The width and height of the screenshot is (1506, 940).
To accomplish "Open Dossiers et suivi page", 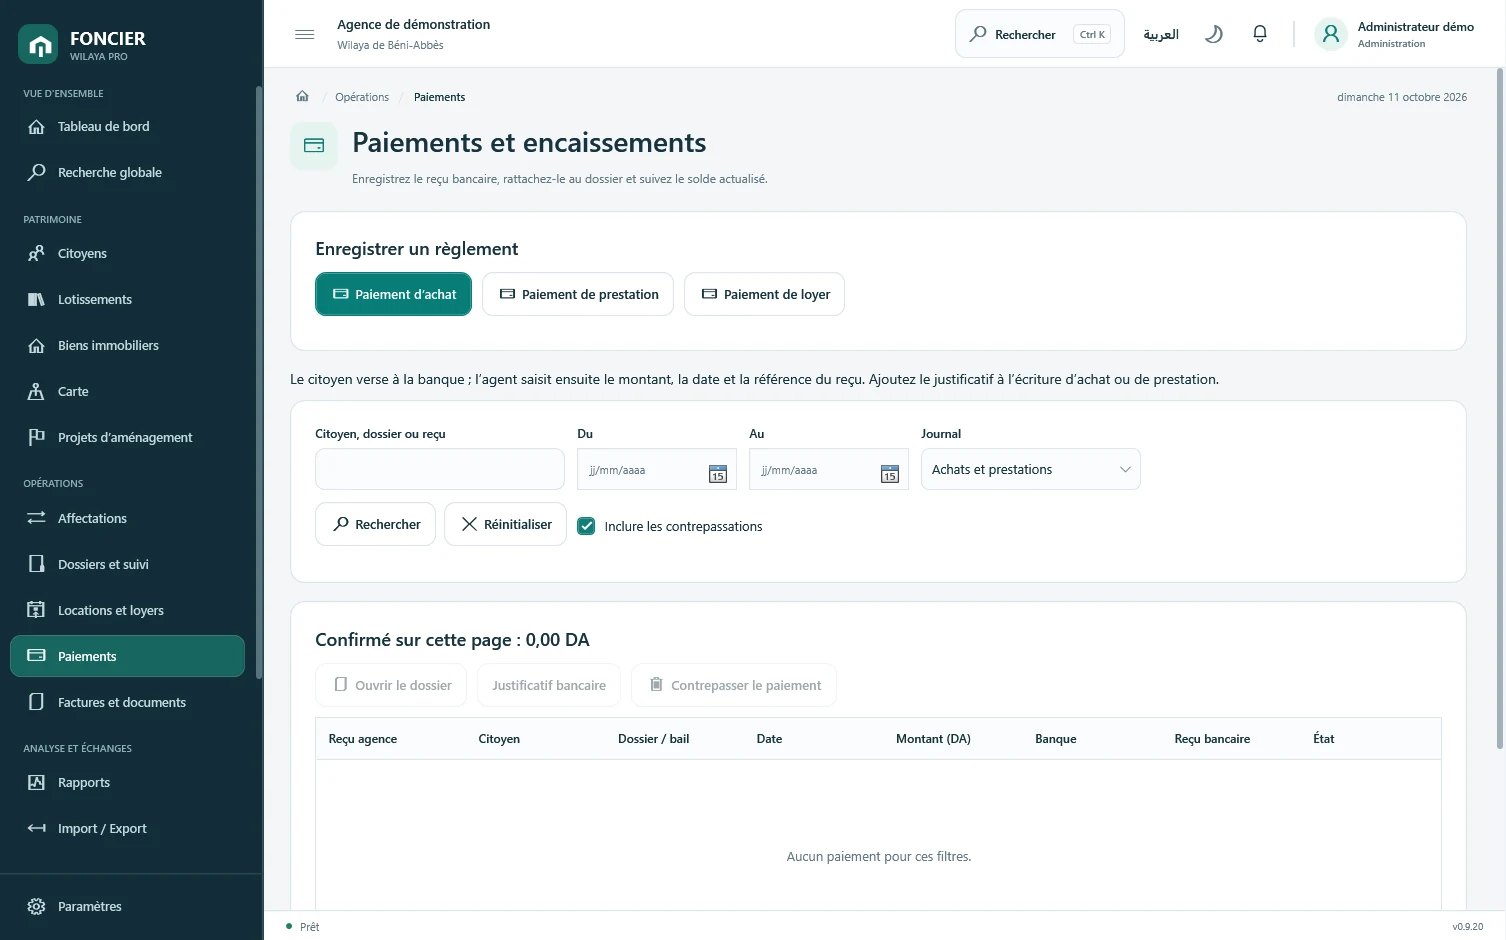I will (x=127, y=565).
